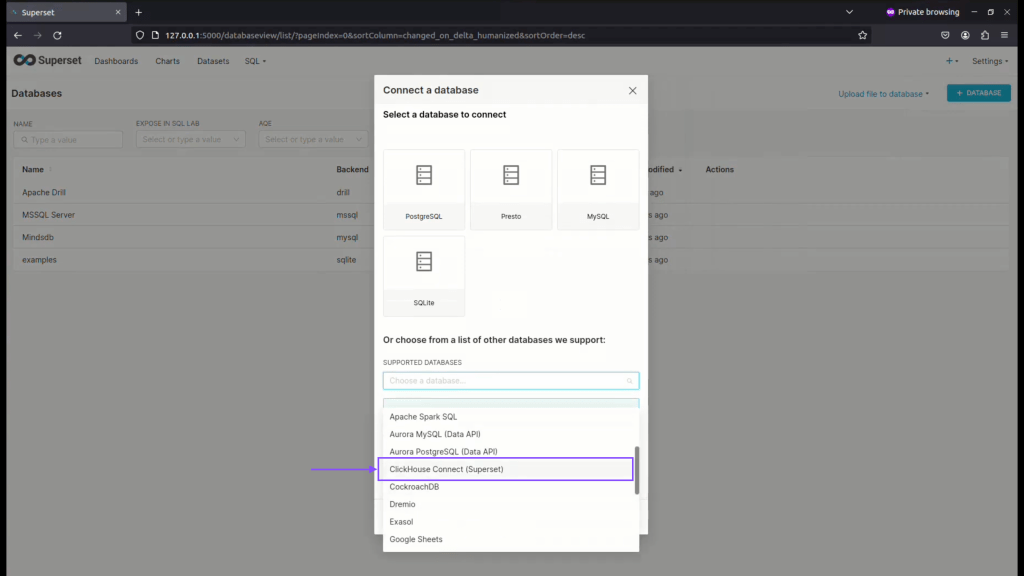Click the + DATABASE button
The image size is (1024, 576).
click(978, 93)
